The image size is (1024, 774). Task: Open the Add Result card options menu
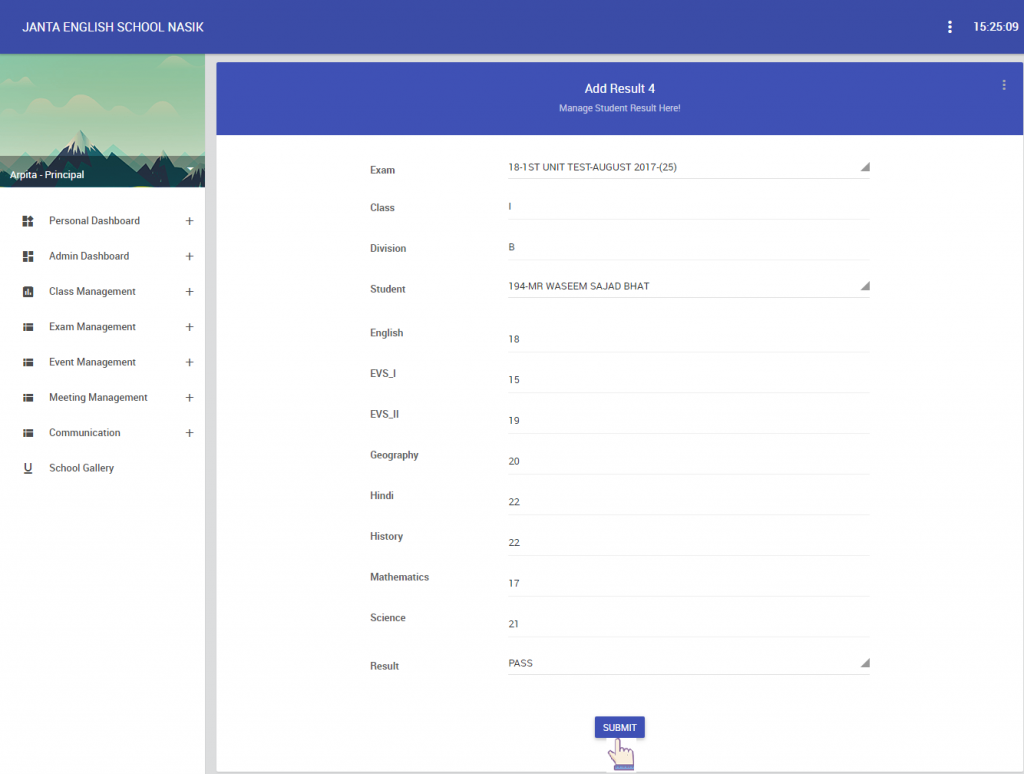[x=1003, y=86]
